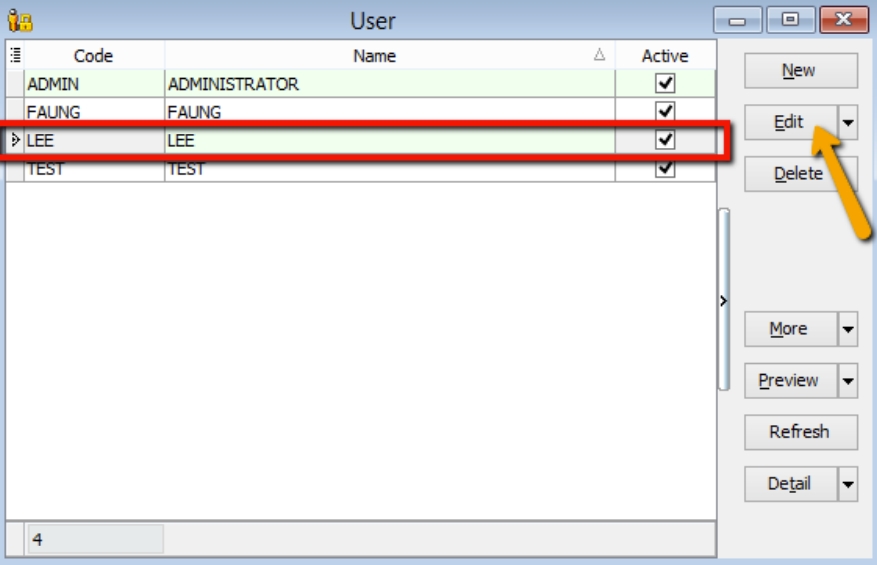Click the Edit button
Image resolution: width=877 pixels, height=565 pixels.
tap(791, 122)
